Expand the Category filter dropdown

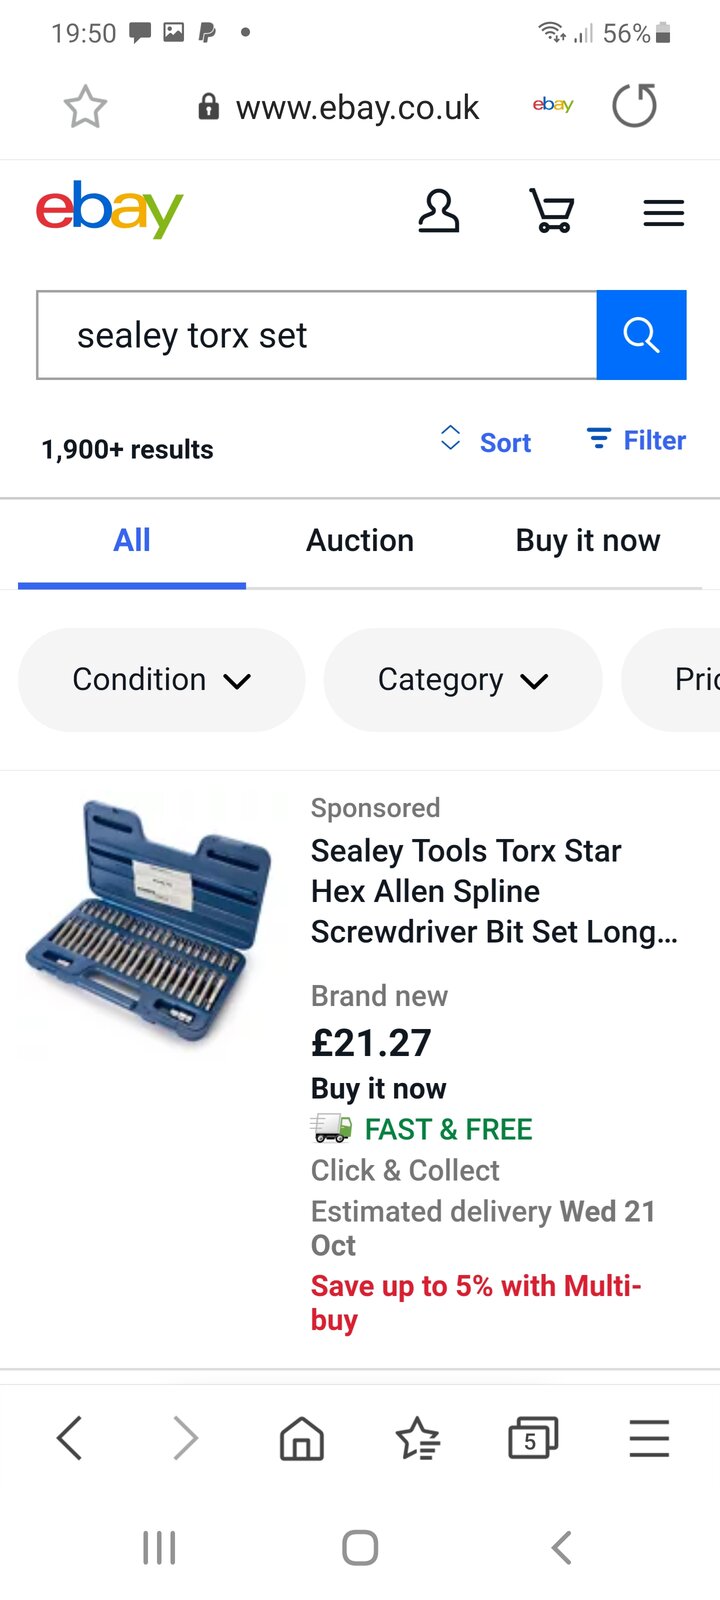pos(463,680)
